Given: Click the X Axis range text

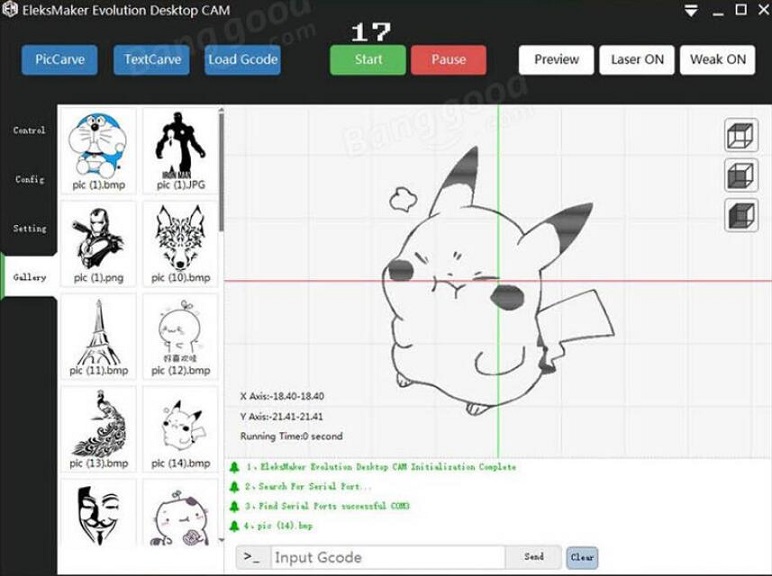Looking at the screenshot, I should point(282,396).
